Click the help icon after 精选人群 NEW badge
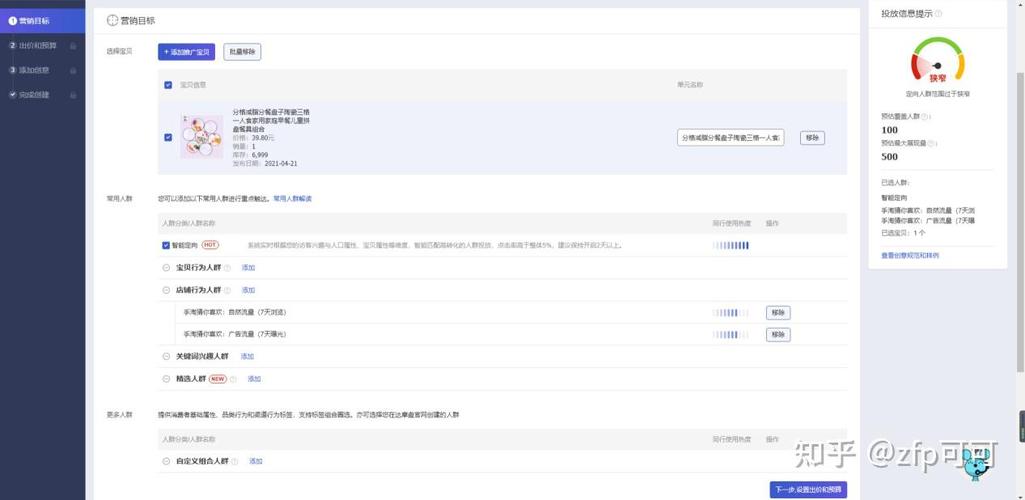This screenshot has height=500, width=1025. click(x=233, y=379)
